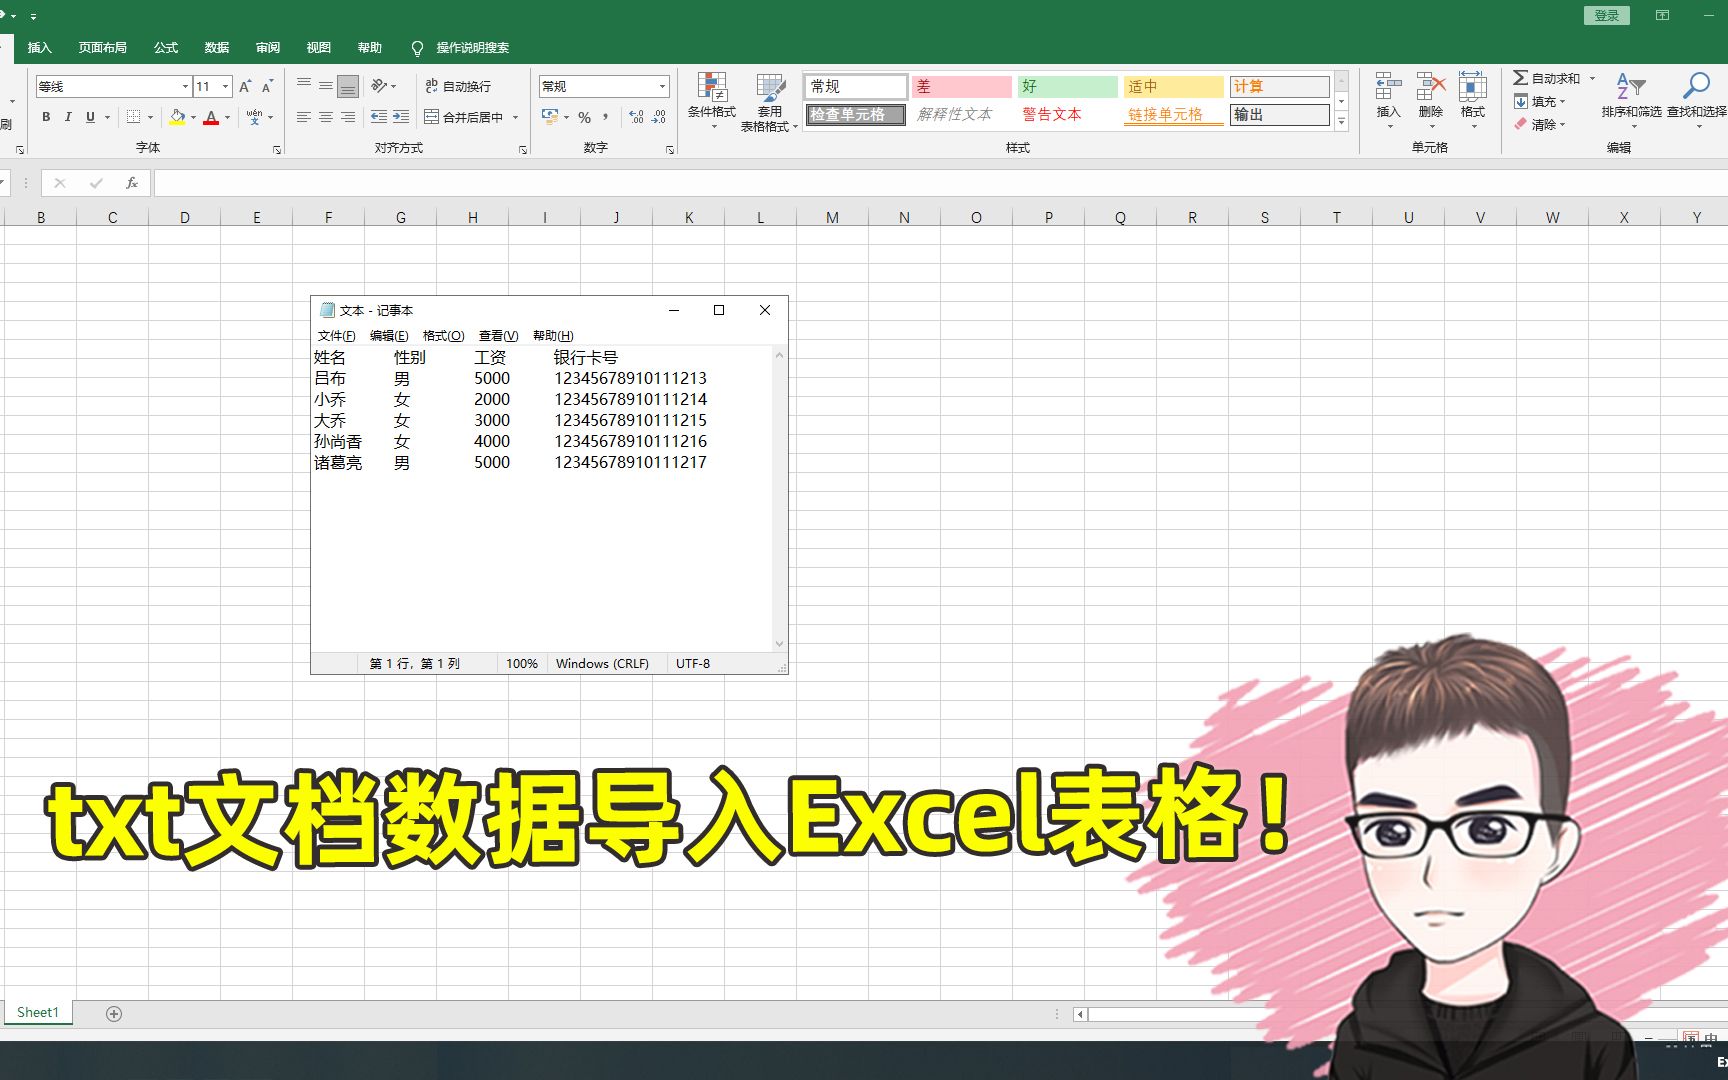Viewport: 1728px width, 1080px height.
Task: Decrease font size with the smaller A icon
Action: 267,87
